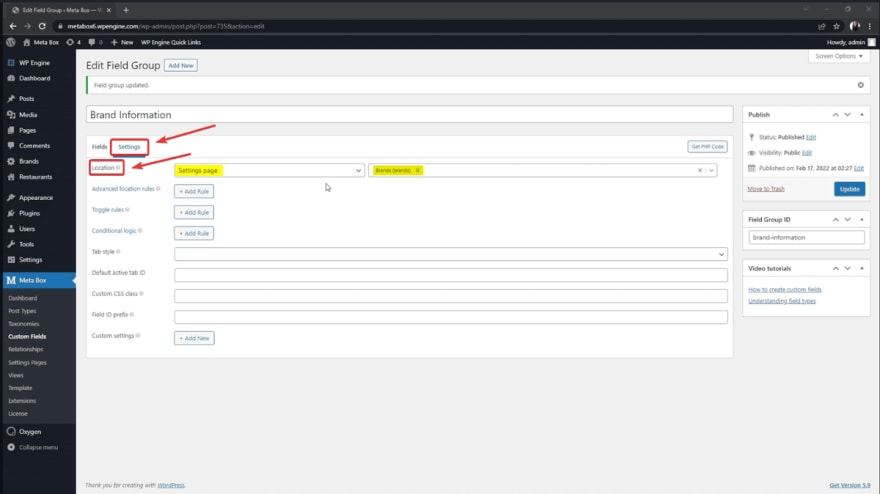Add Rule for Toggle rules
The image size is (880, 494).
tap(194, 212)
